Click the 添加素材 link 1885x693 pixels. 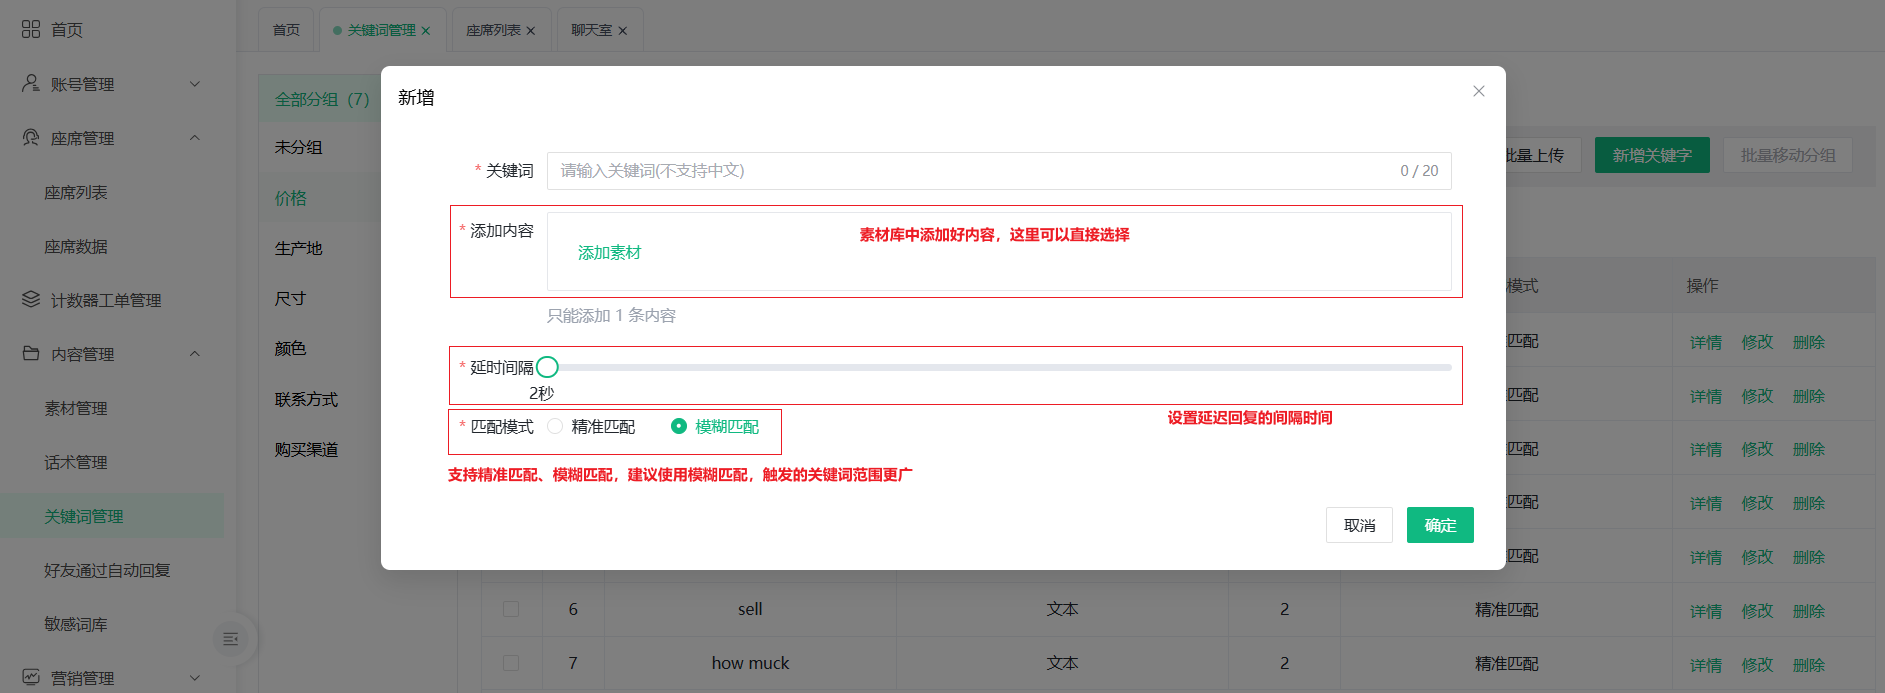coord(609,253)
